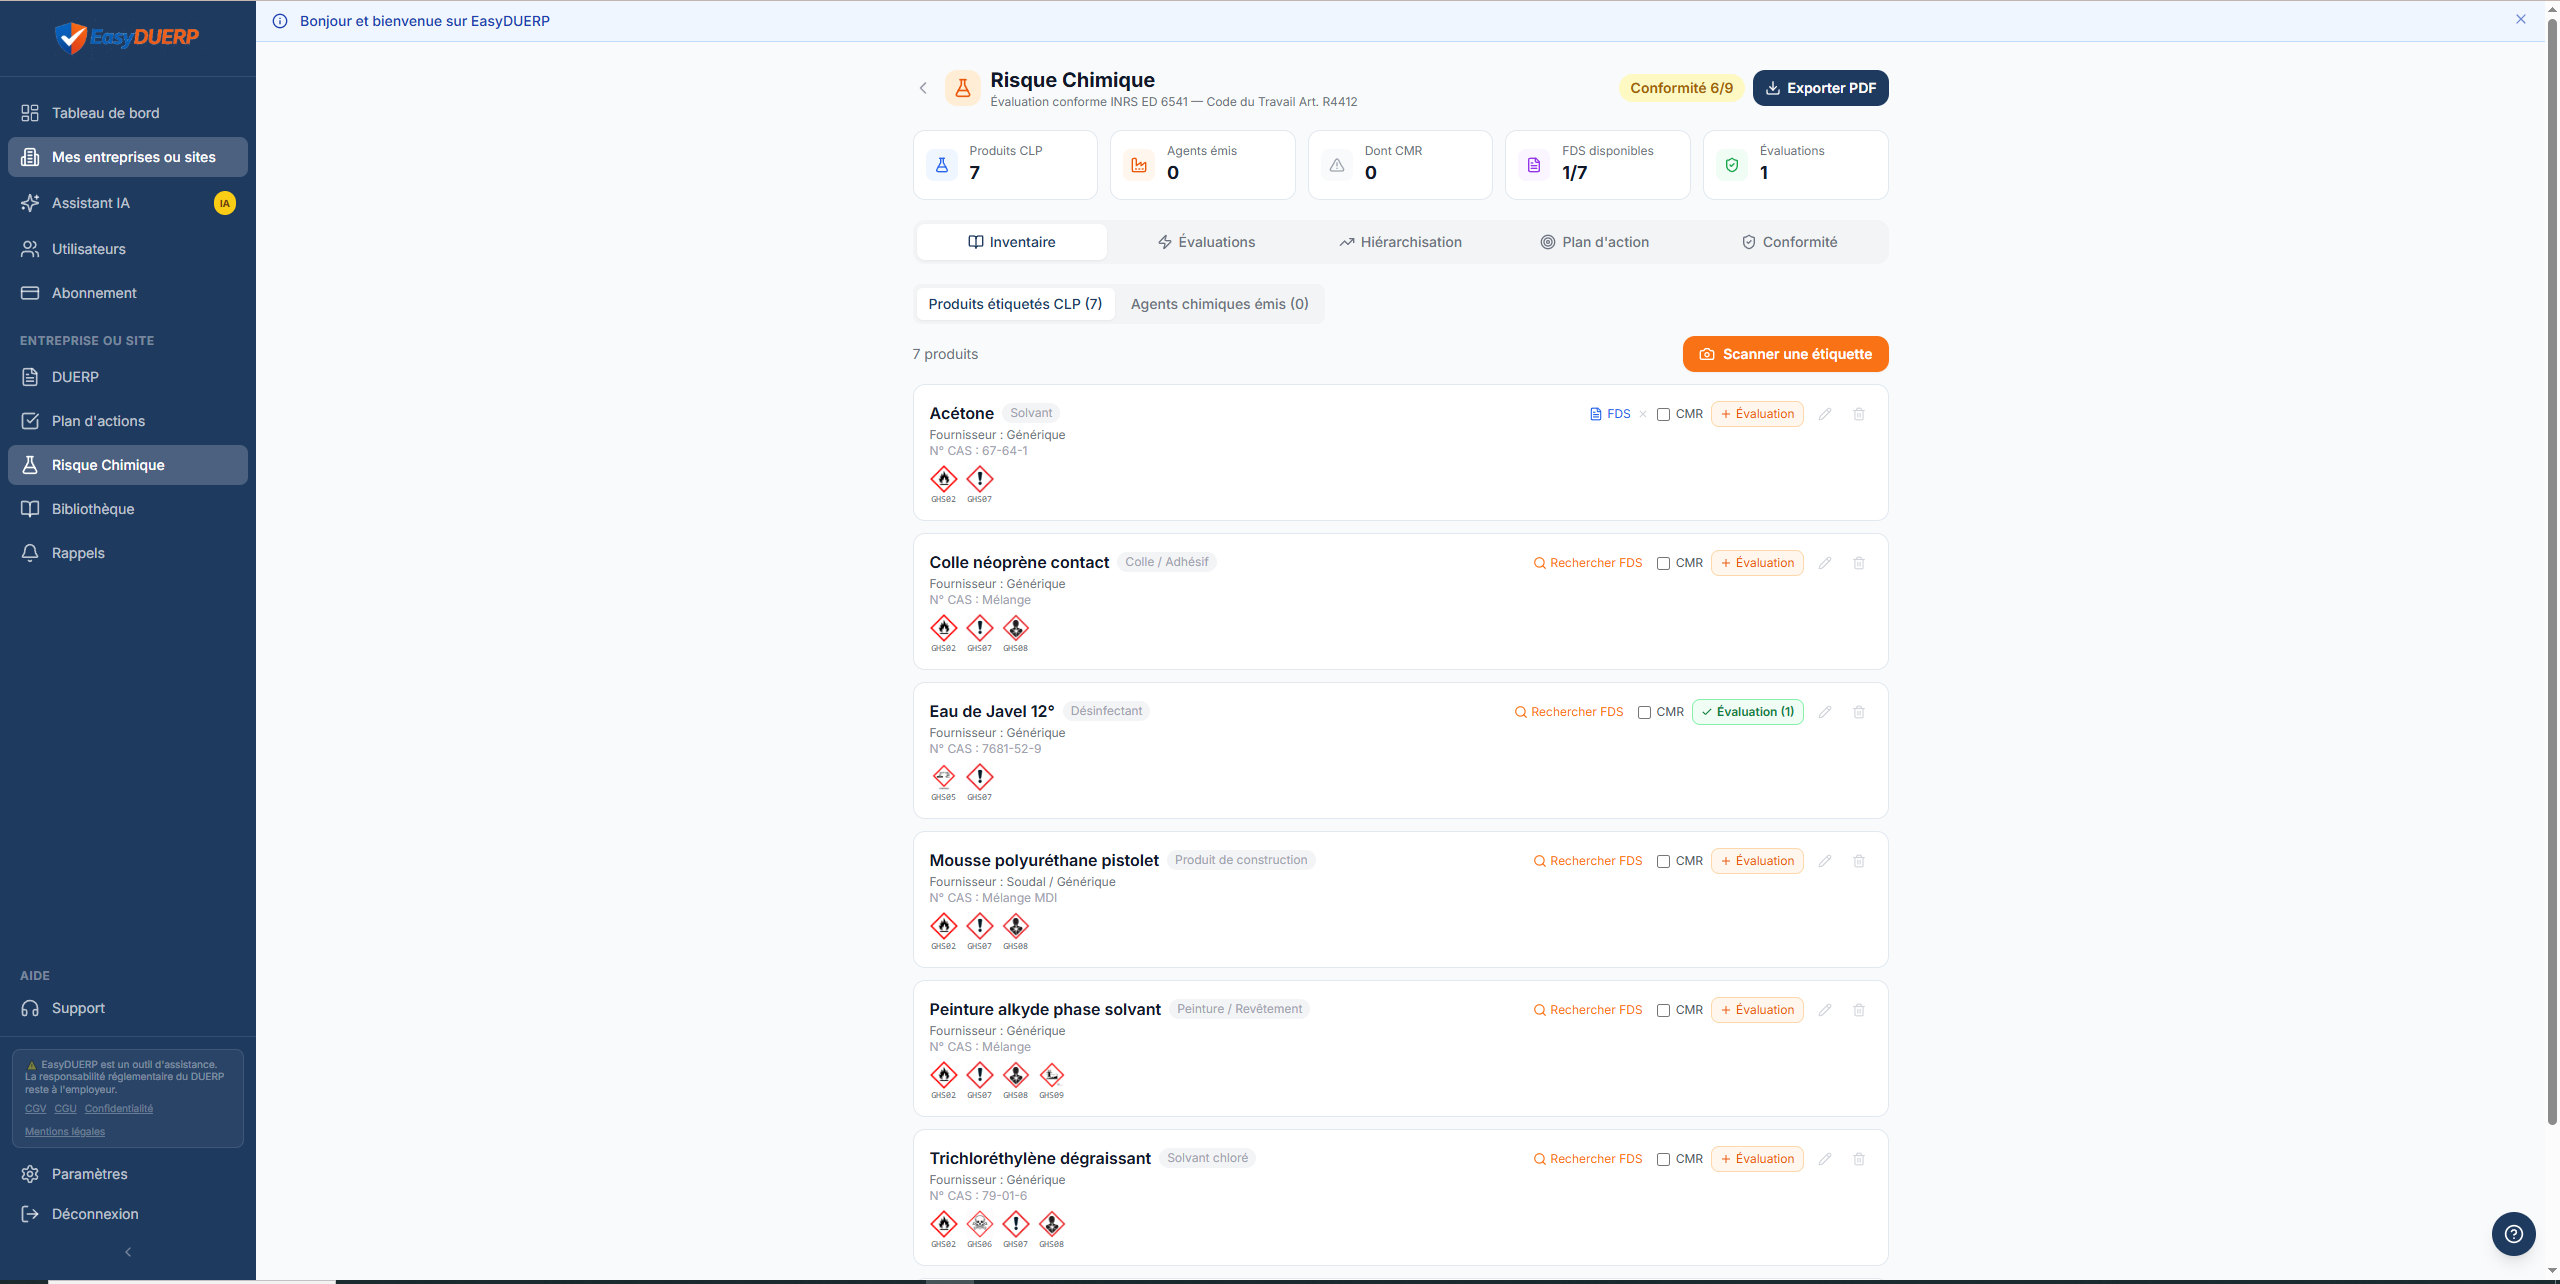
Task: Enable CMR for Mousse polyuréthane pistolet
Action: pos(1663,862)
